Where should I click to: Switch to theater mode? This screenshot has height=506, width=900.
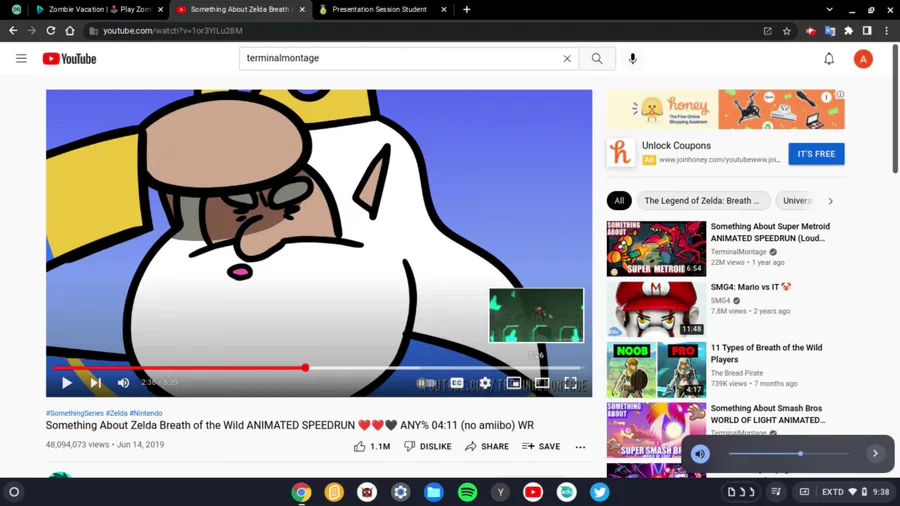click(x=541, y=383)
